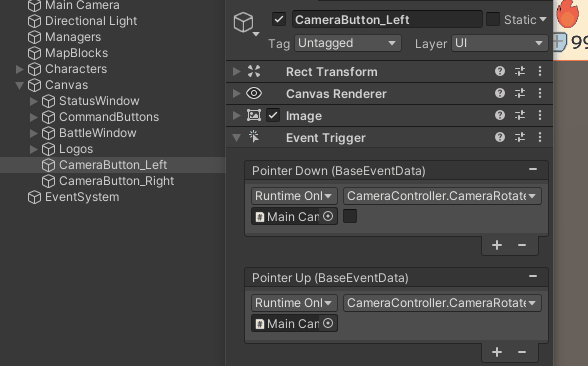The height and width of the screenshot is (366, 588).
Task: Open the Tag dropdown showing Untagged
Action: pos(348,43)
